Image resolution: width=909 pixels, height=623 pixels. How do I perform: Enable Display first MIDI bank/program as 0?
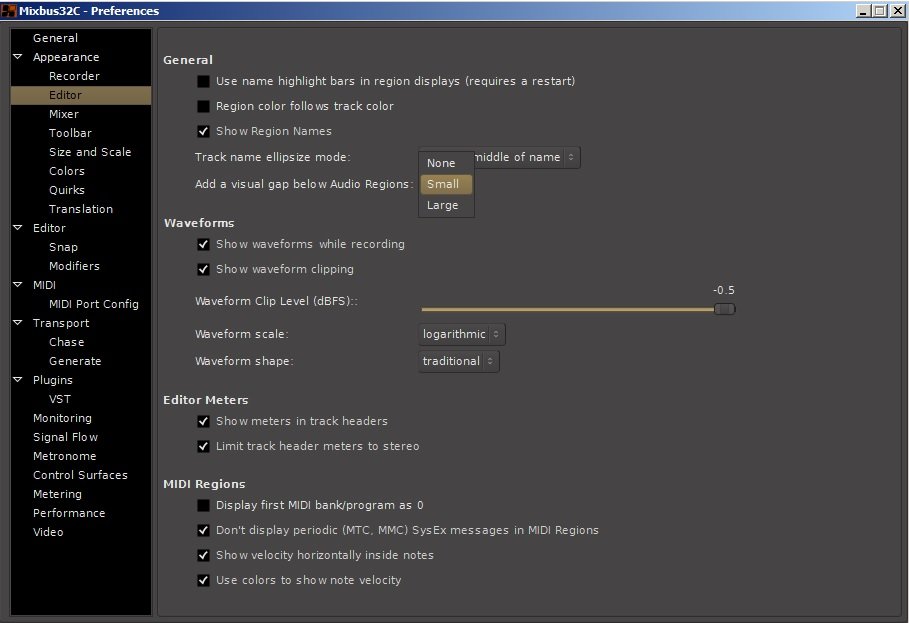203,505
